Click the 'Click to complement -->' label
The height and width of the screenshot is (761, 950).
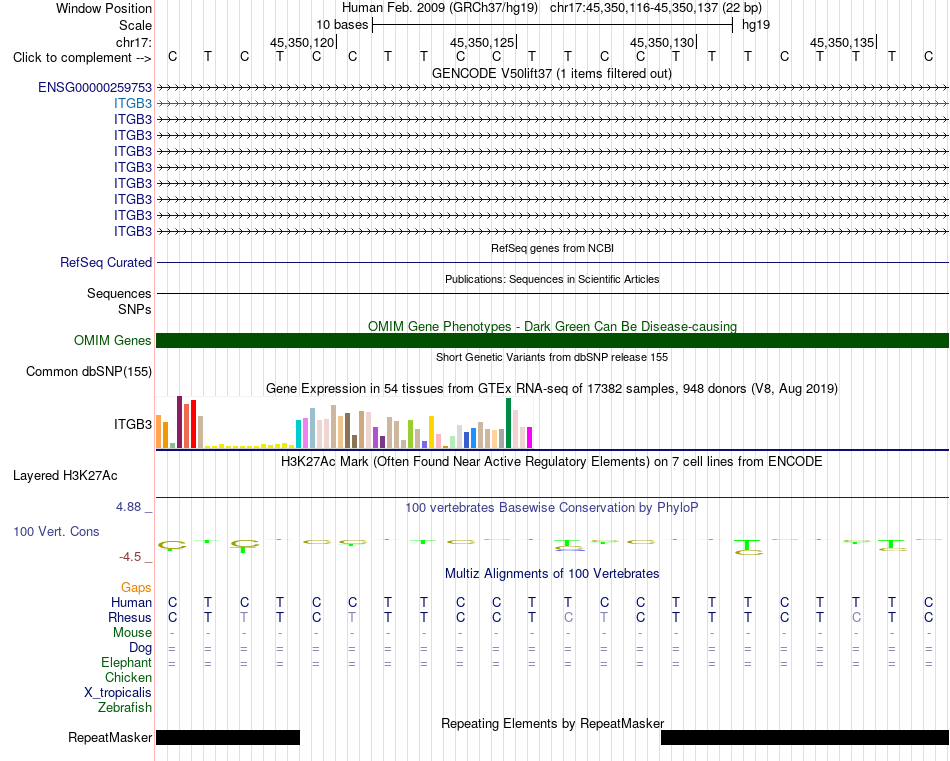pyautogui.click(x=82, y=58)
